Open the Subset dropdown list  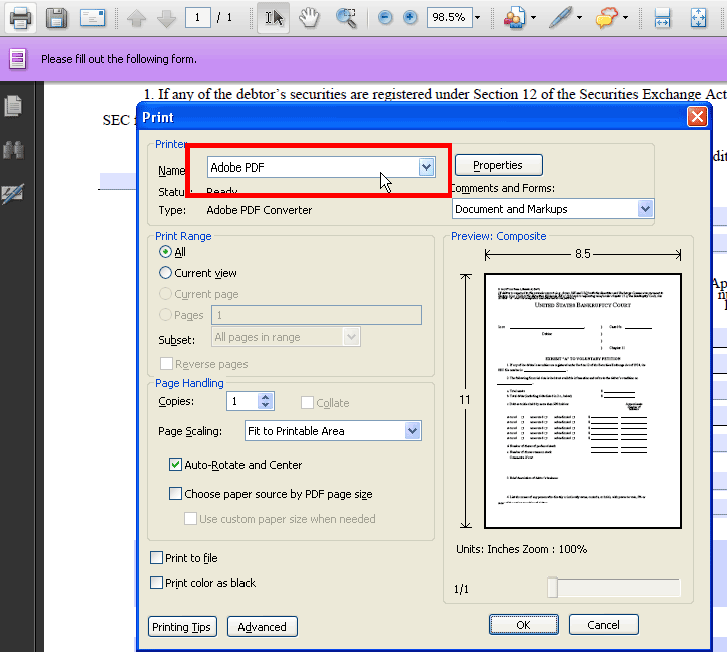coord(351,337)
